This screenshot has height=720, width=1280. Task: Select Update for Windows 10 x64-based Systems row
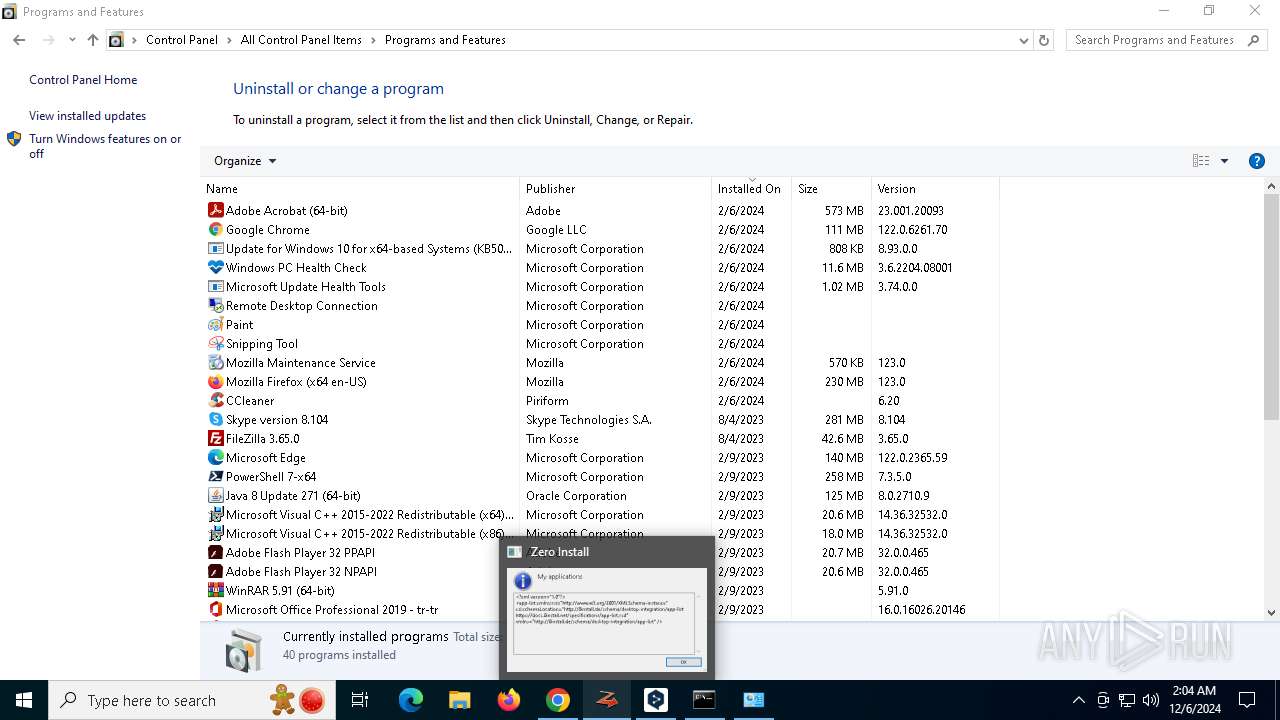[x=600, y=248]
